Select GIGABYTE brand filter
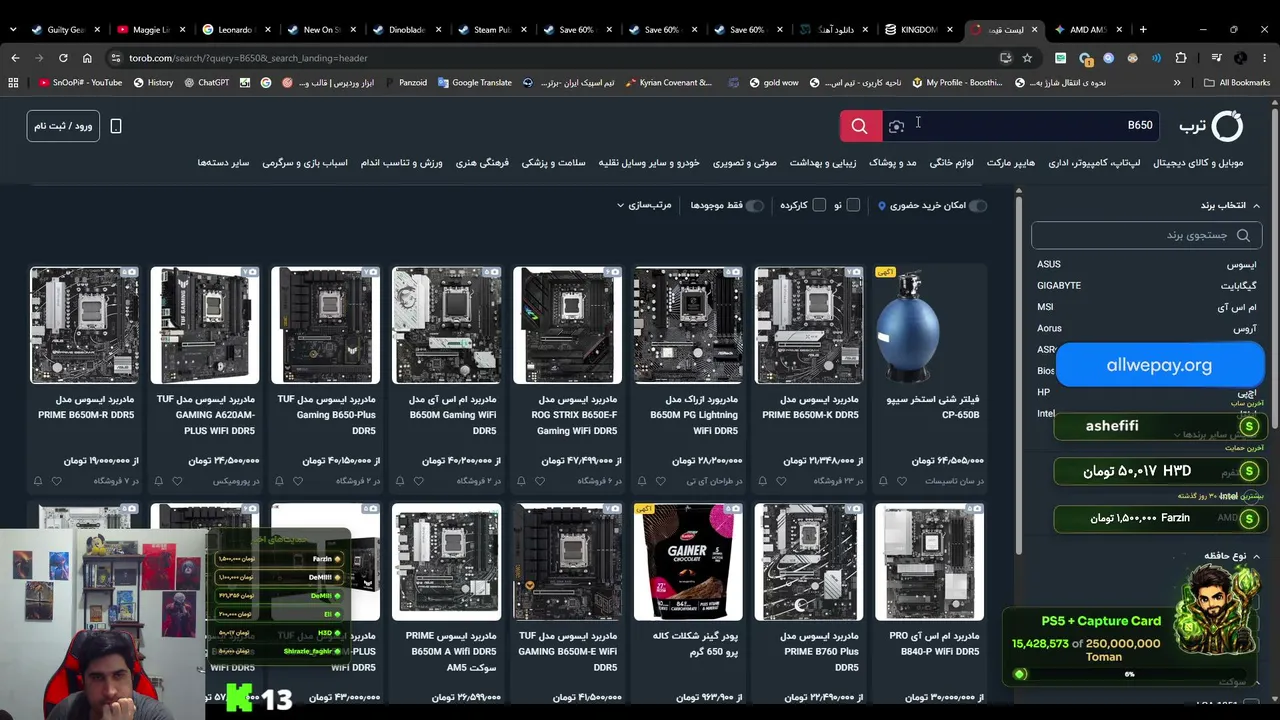 pos(1146,286)
